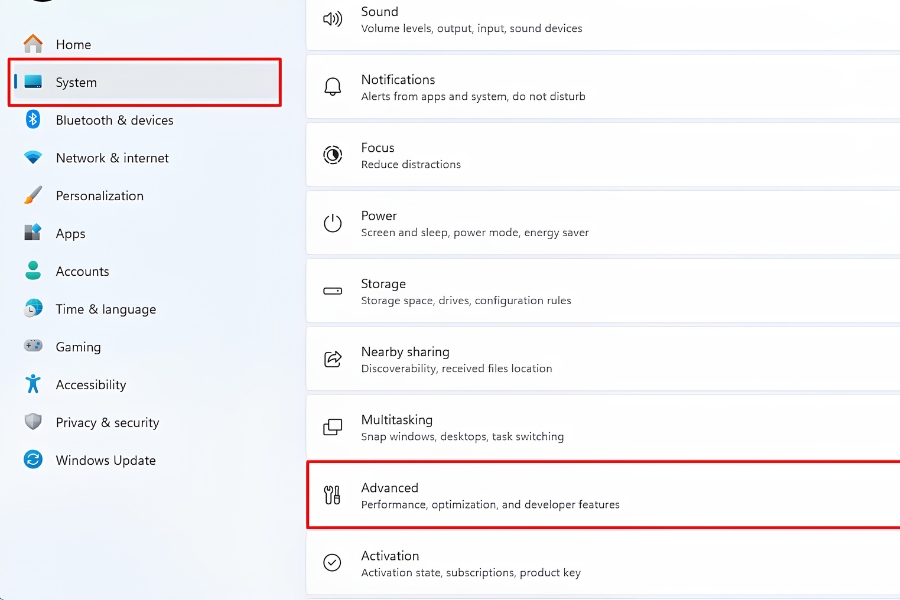Click the Time & language globe icon

tap(33, 308)
